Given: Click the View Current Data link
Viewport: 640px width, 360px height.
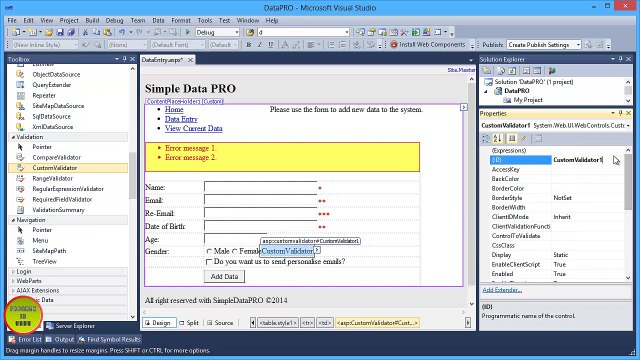Looking at the screenshot, I should (194, 129).
